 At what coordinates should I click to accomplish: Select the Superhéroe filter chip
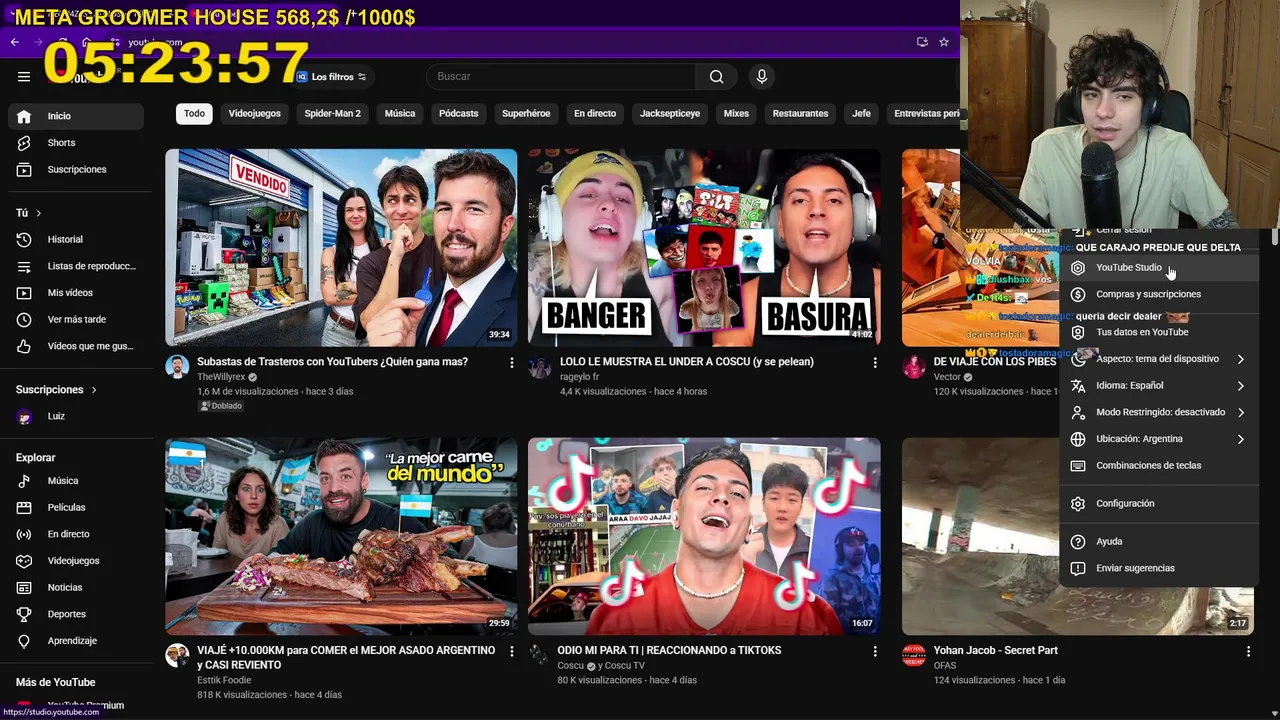(x=526, y=113)
